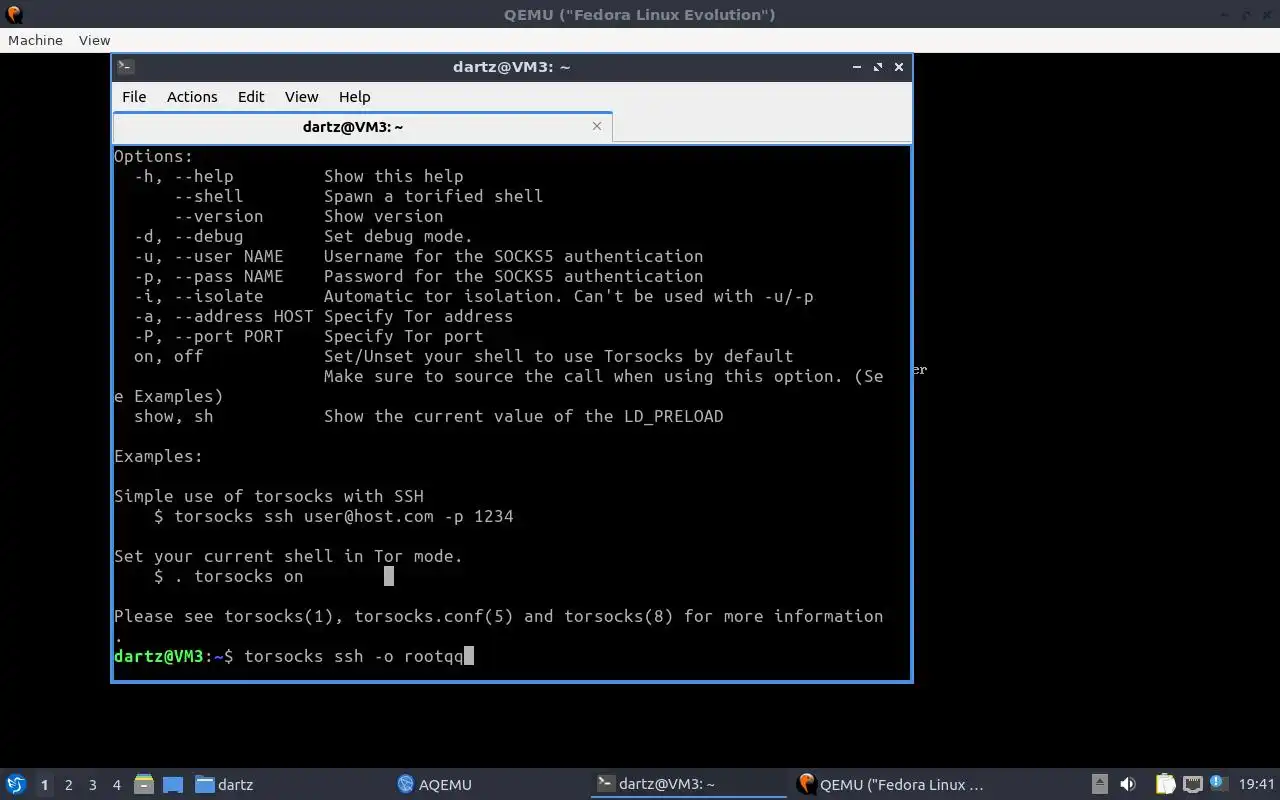This screenshot has width=1280, height=800.
Task: Click the QEMU window title text
Action: (x=640, y=14)
